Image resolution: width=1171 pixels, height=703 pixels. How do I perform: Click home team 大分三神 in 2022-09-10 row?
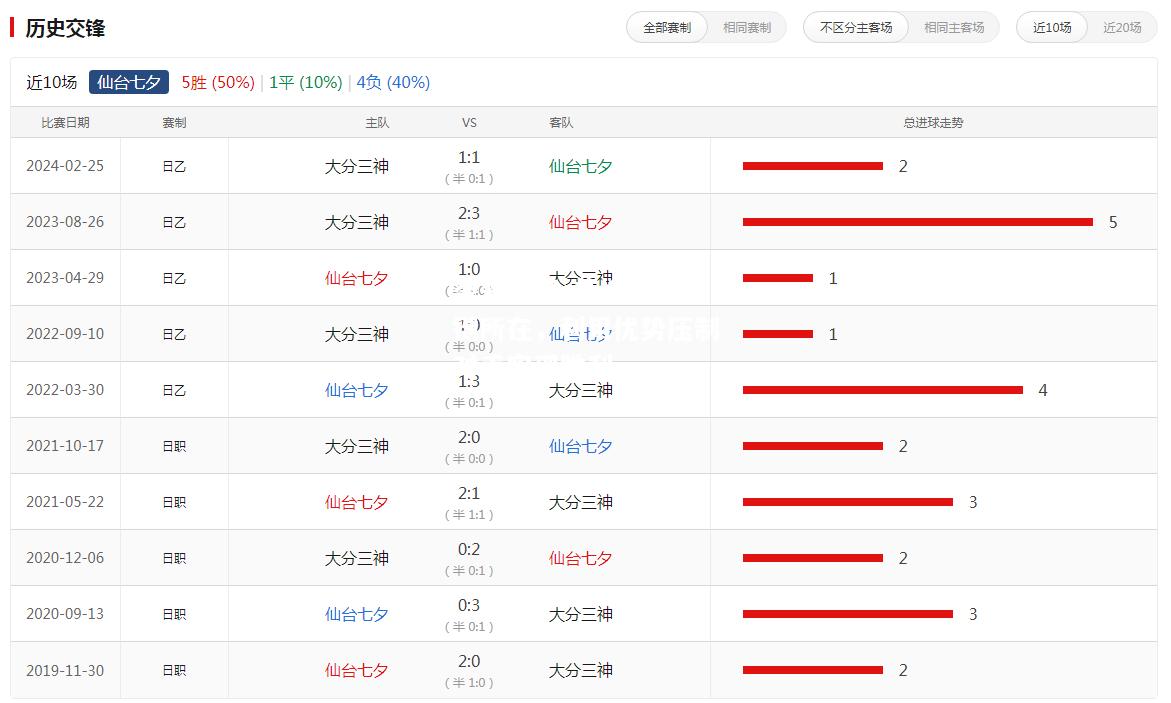tap(357, 334)
